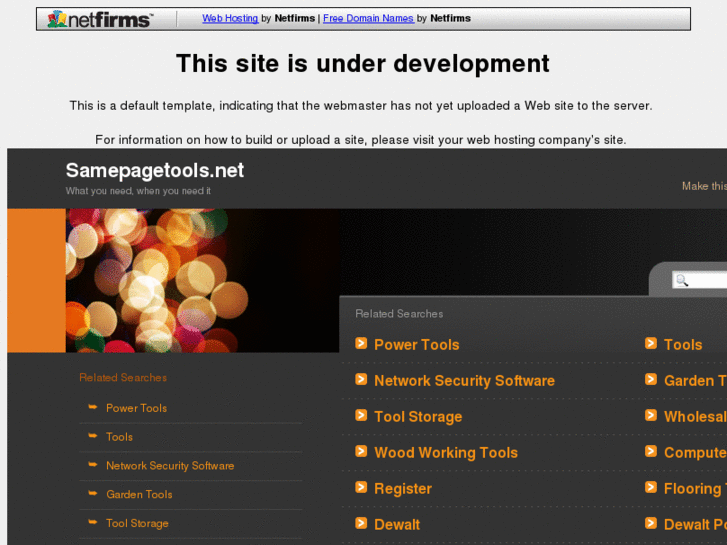Click arrow icon beside Register
Viewport: 727px width, 545px height.
361,487
